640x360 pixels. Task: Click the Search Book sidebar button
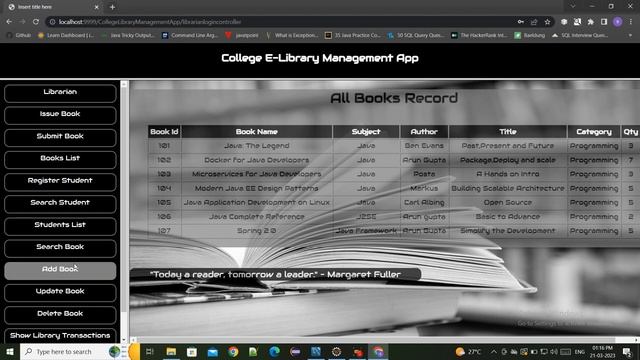60,248
